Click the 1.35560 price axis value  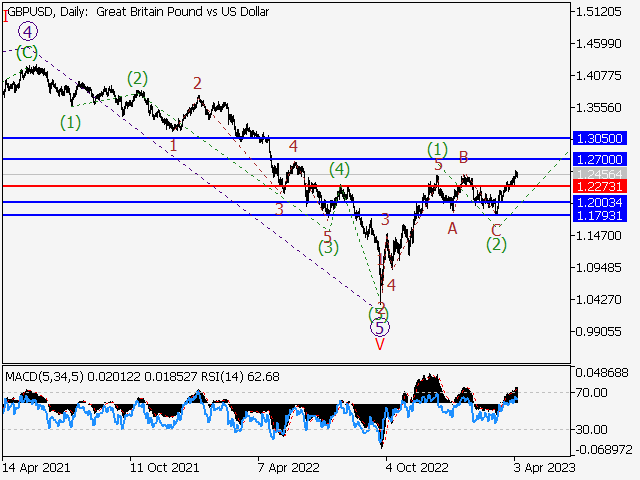[598, 108]
